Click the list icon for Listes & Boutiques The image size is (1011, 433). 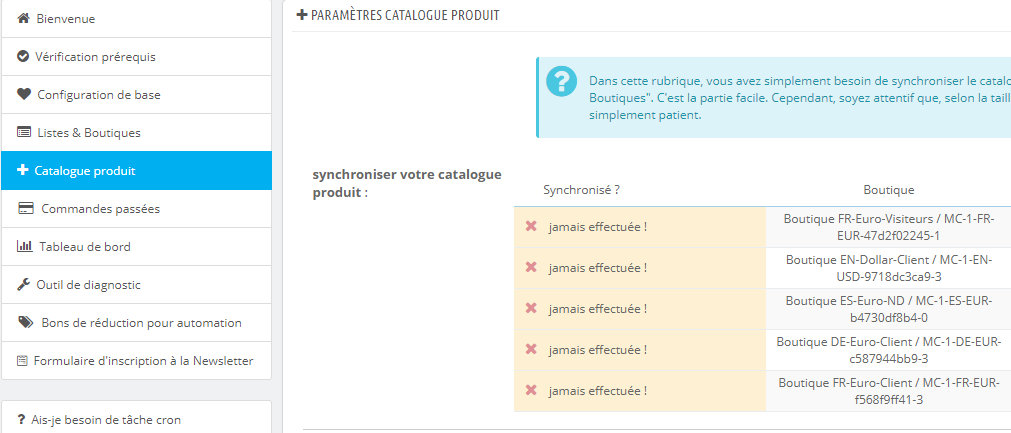(x=24, y=133)
